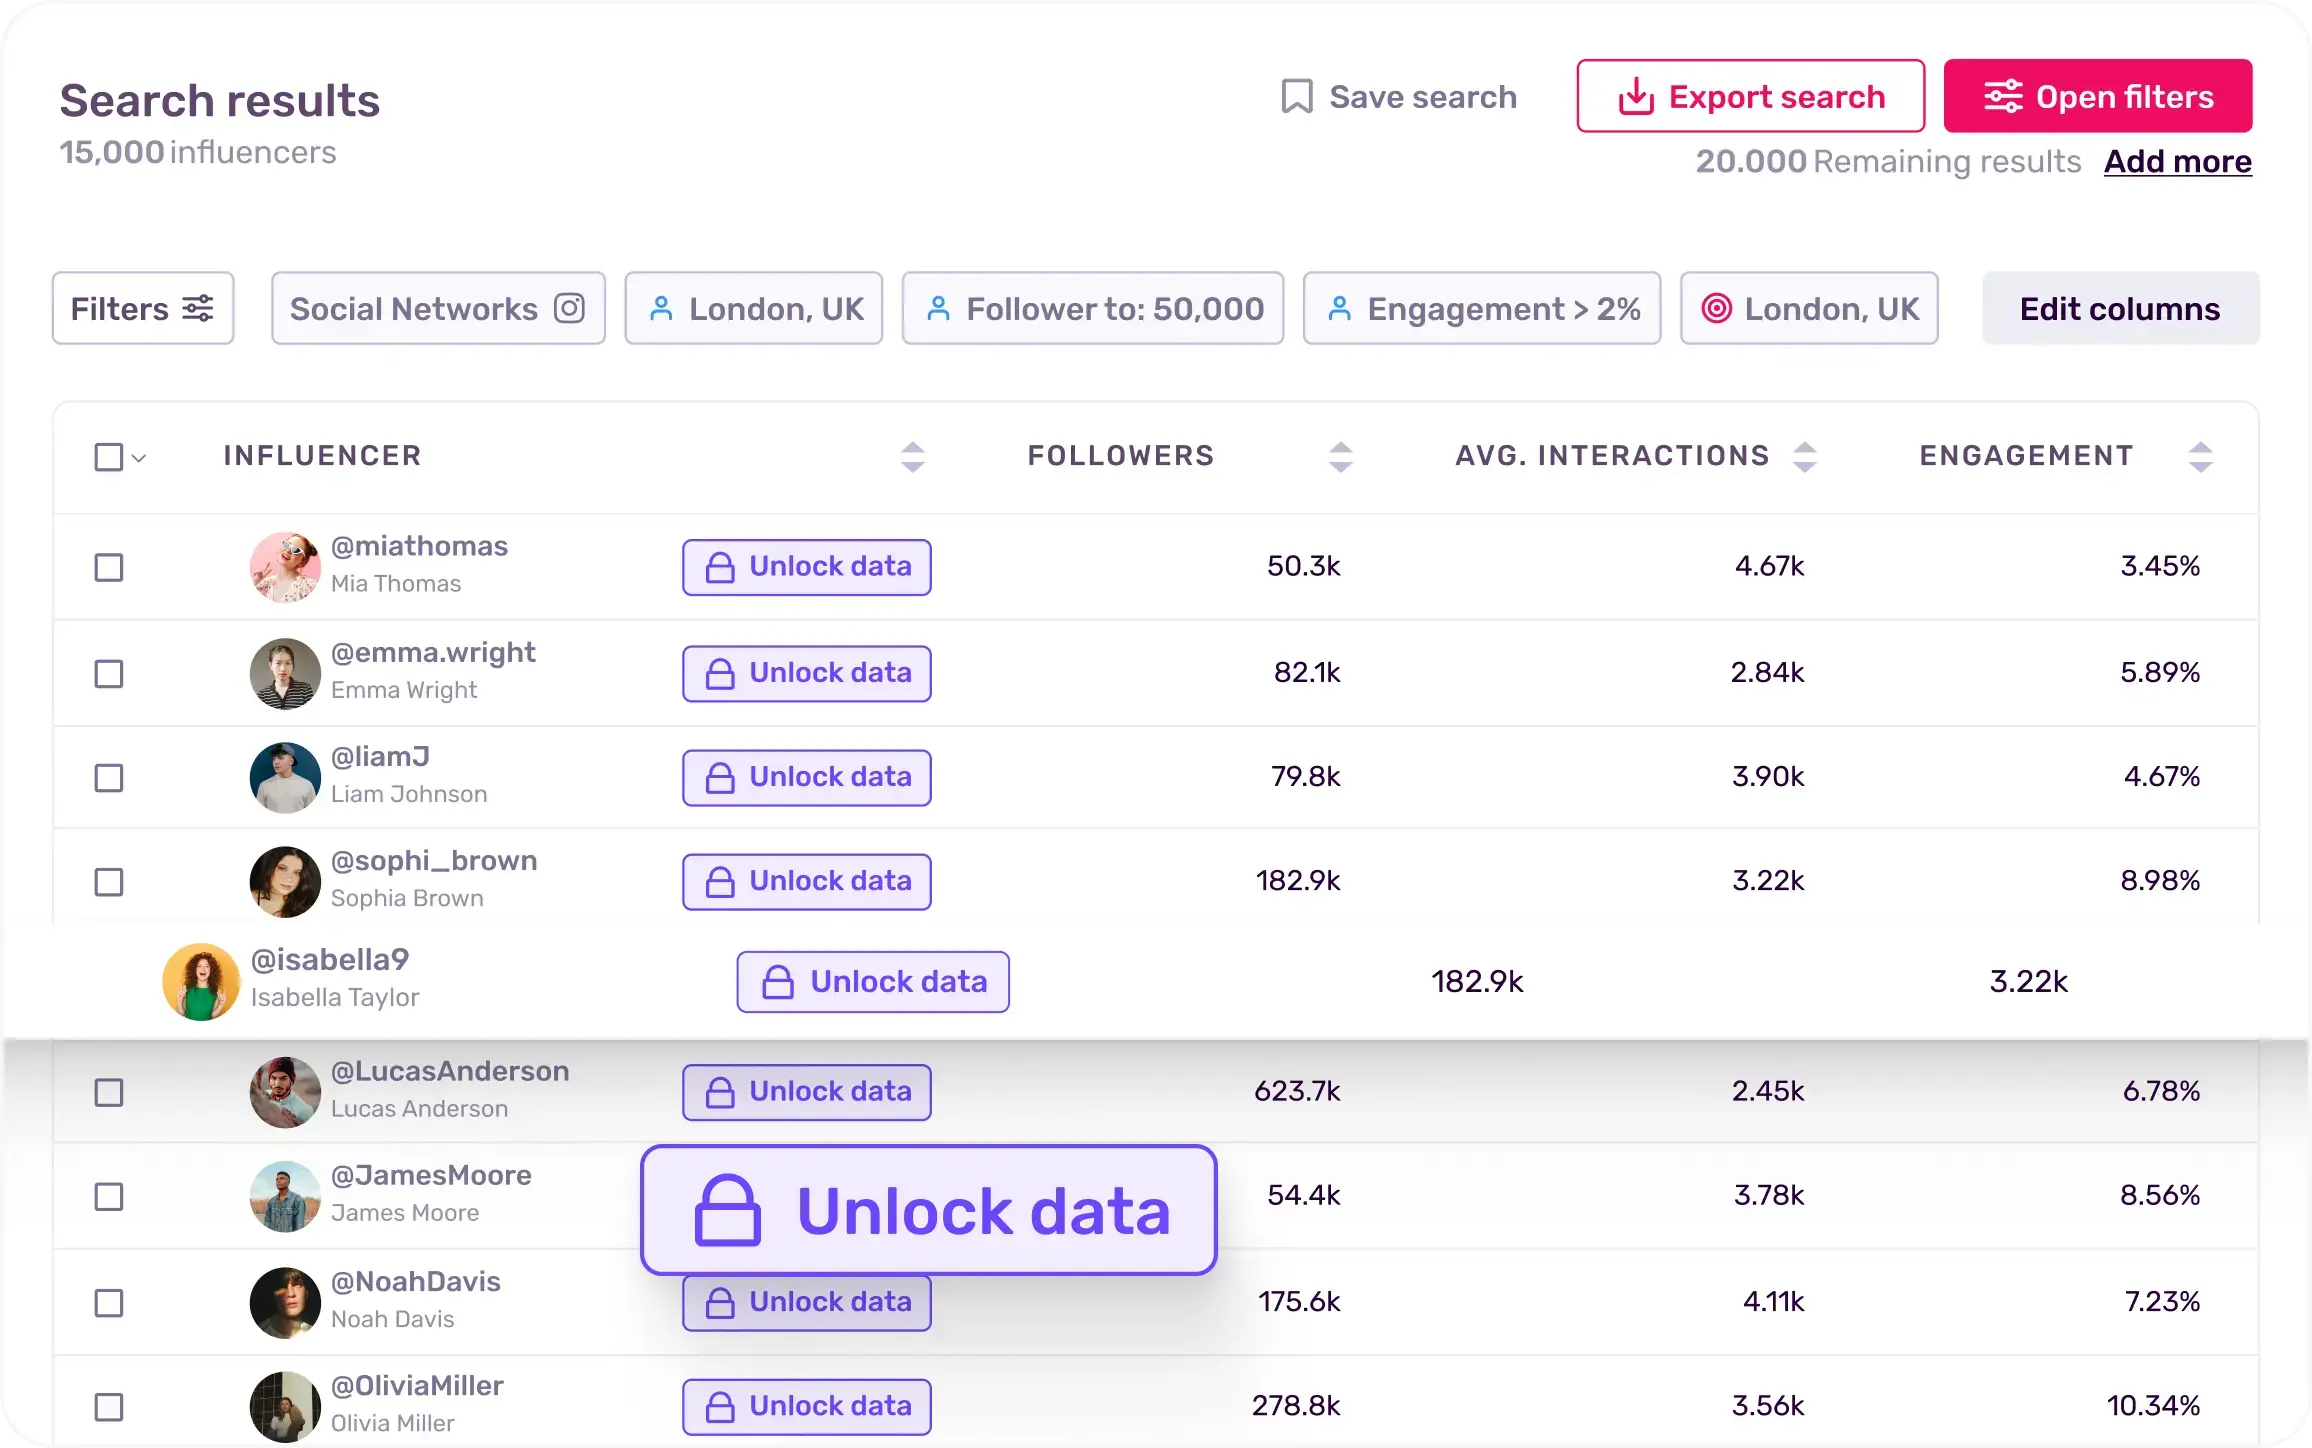
Task: Unlock data for @OliviaMiller
Action: pyautogui.click(x=807, y=1406)
